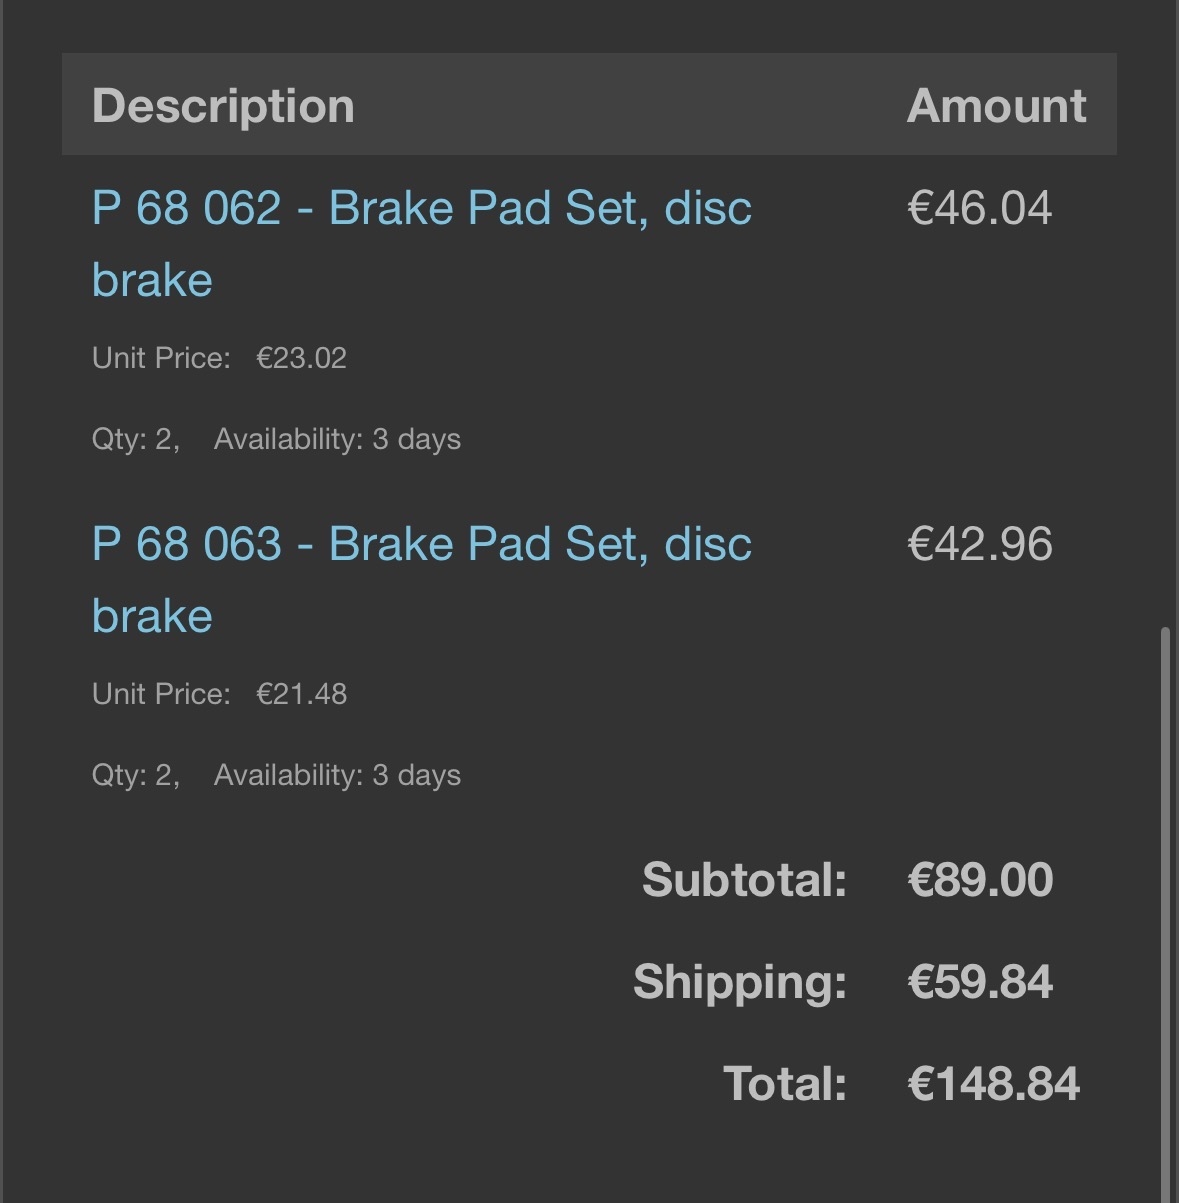This screenshot has width=1179, height=1203.
Task: Click Qty: 2 under P 68 063
Action: tap(135, 775)
